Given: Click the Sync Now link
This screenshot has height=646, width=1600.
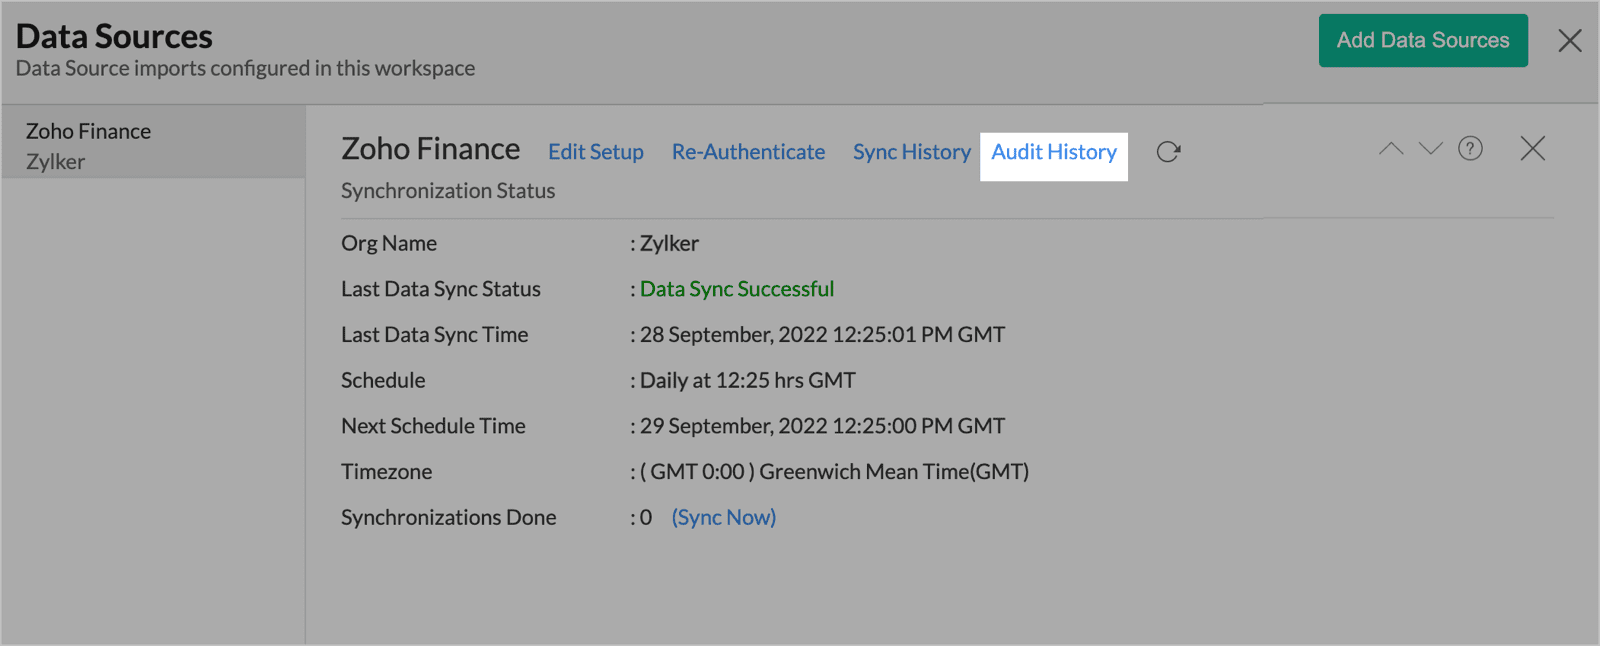Looking at the screenshot, I should point(723,517).
